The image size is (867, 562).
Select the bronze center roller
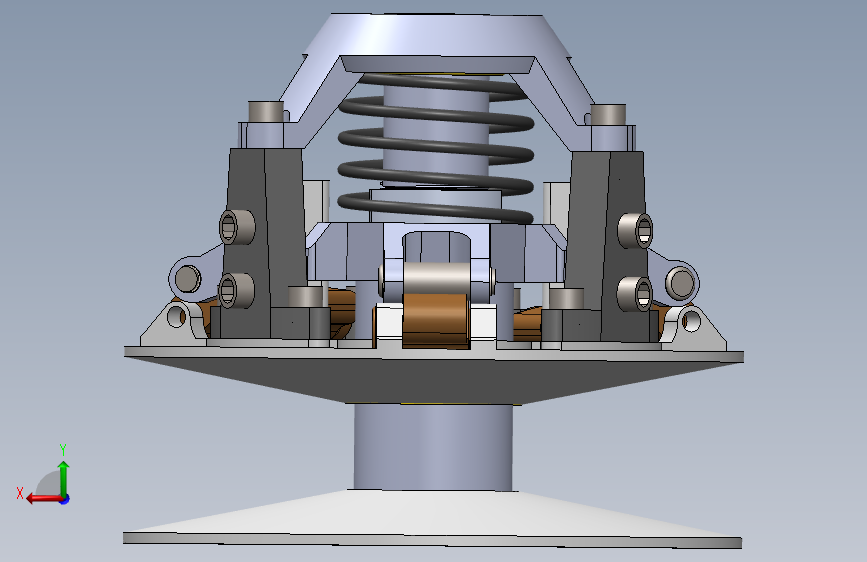pos(437,321)
